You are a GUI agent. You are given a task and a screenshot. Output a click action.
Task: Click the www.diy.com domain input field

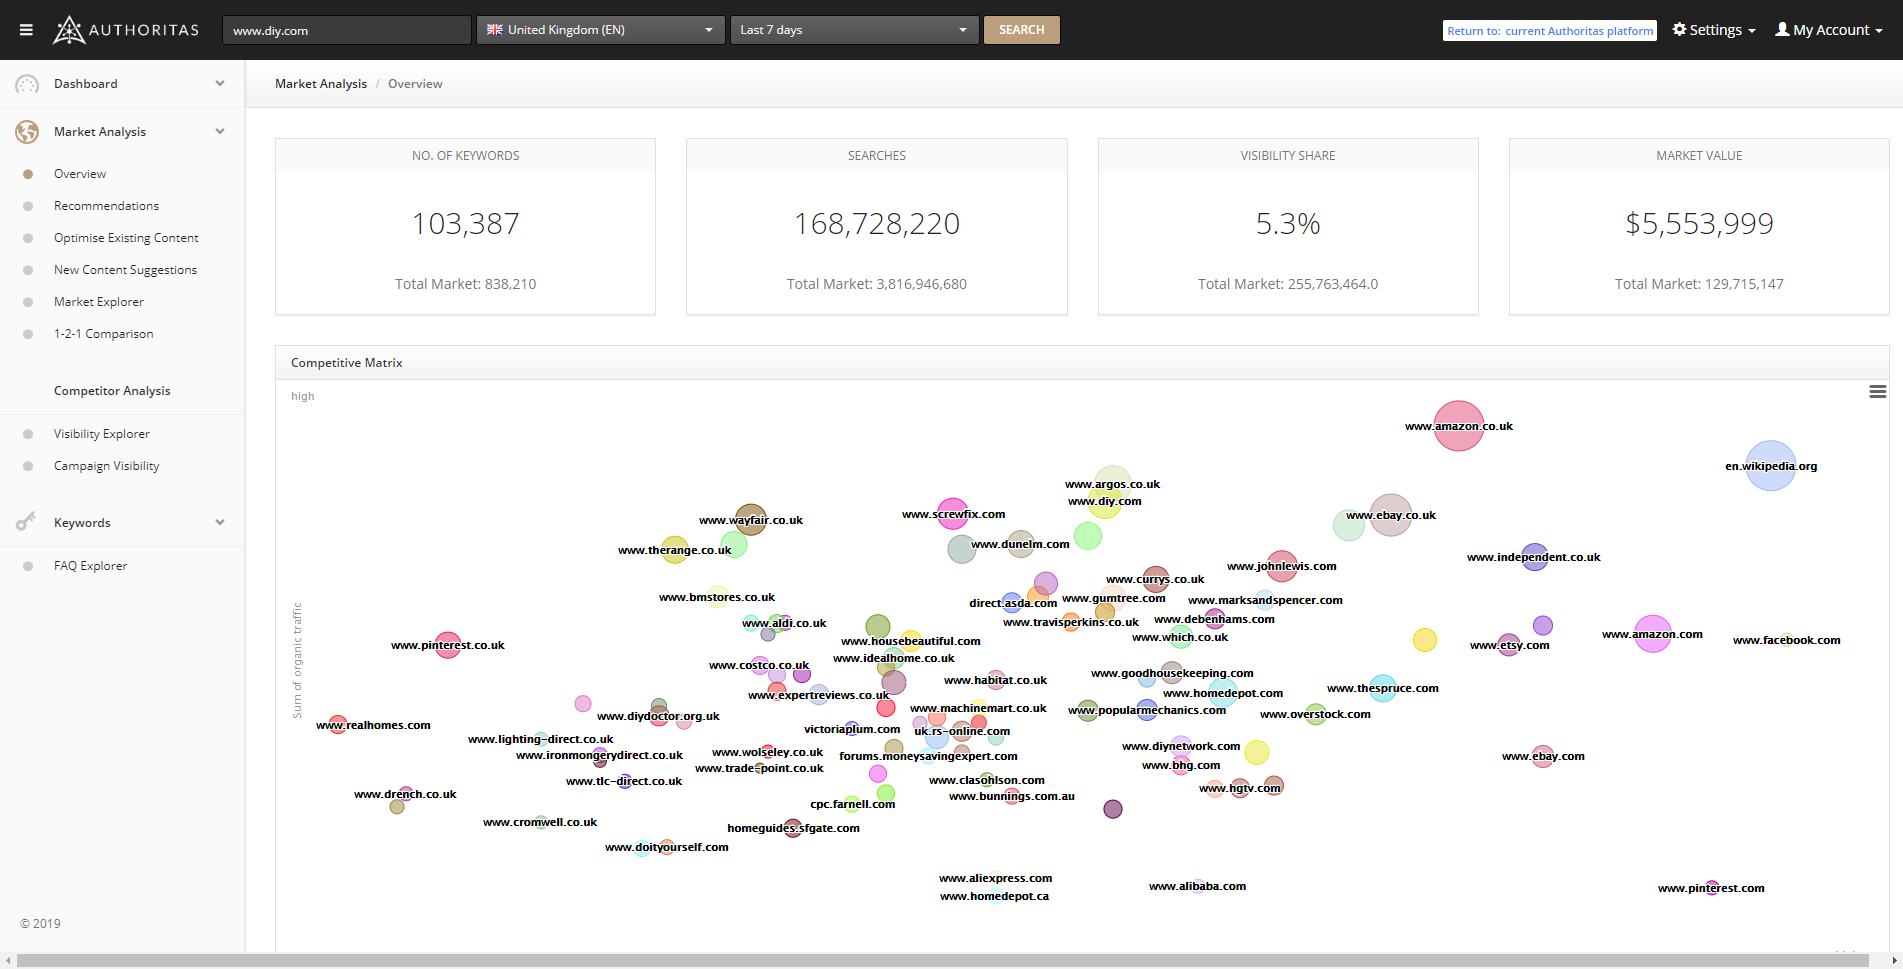click(x=346, y=30)
